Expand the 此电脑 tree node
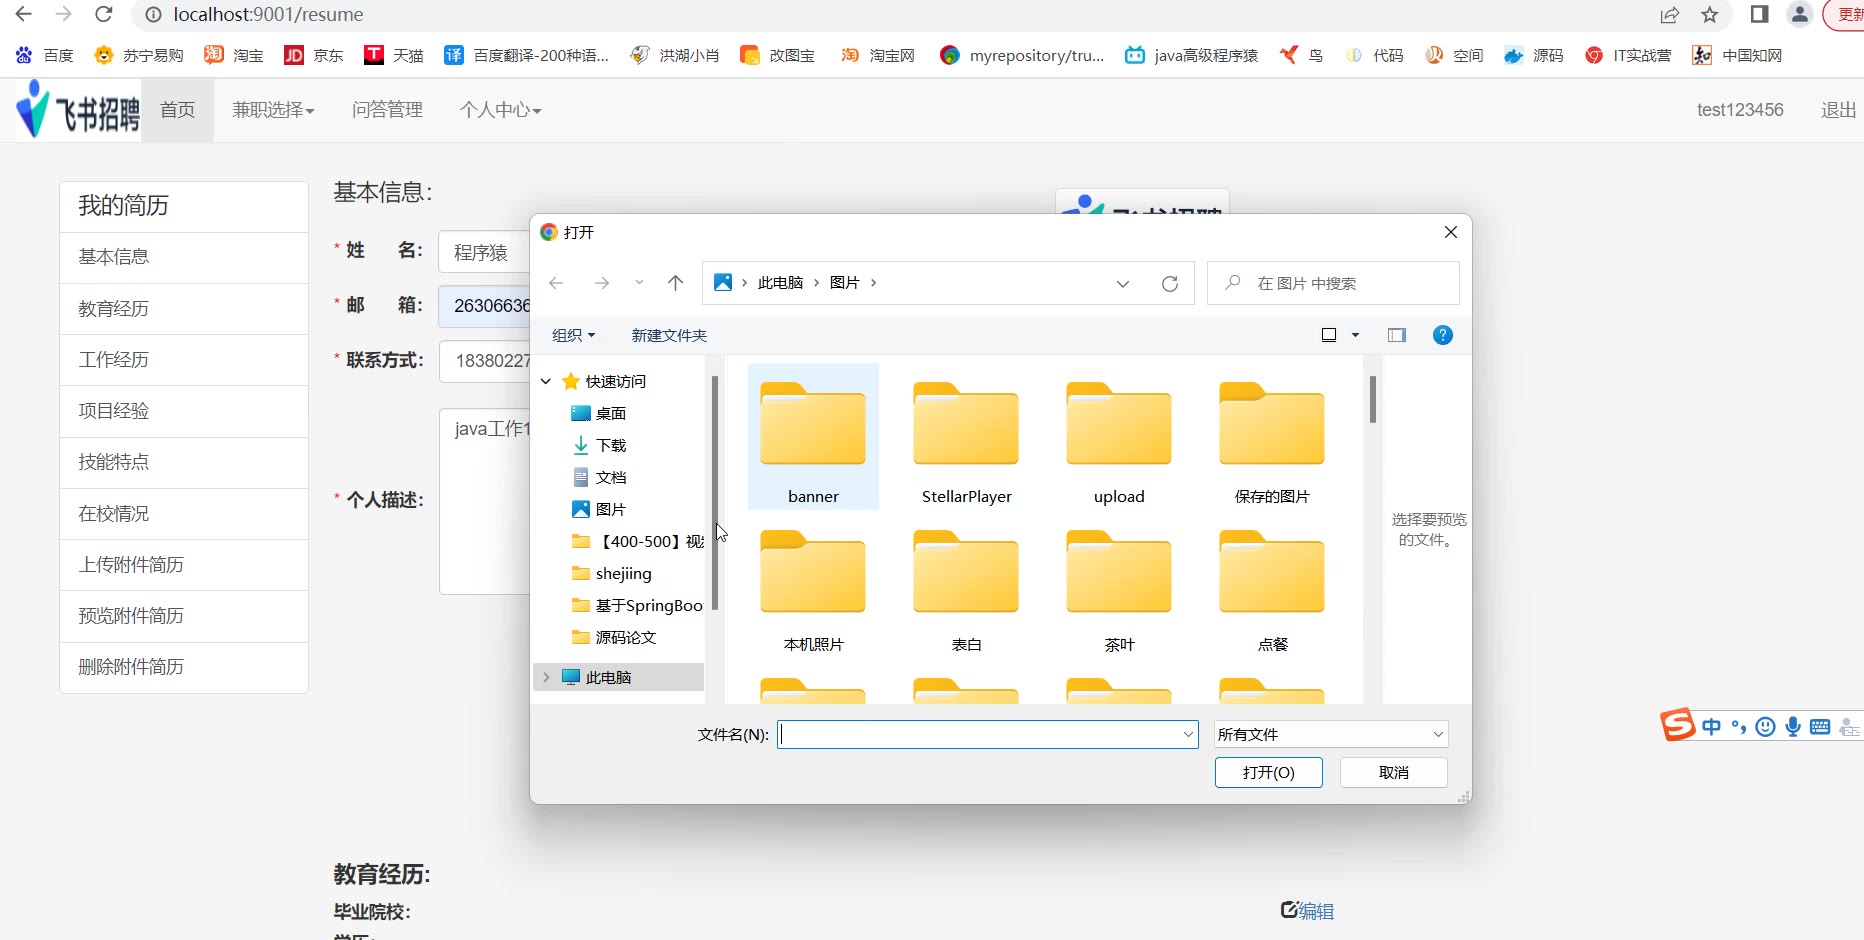The image size is (1864, 940). click(546, 677)
